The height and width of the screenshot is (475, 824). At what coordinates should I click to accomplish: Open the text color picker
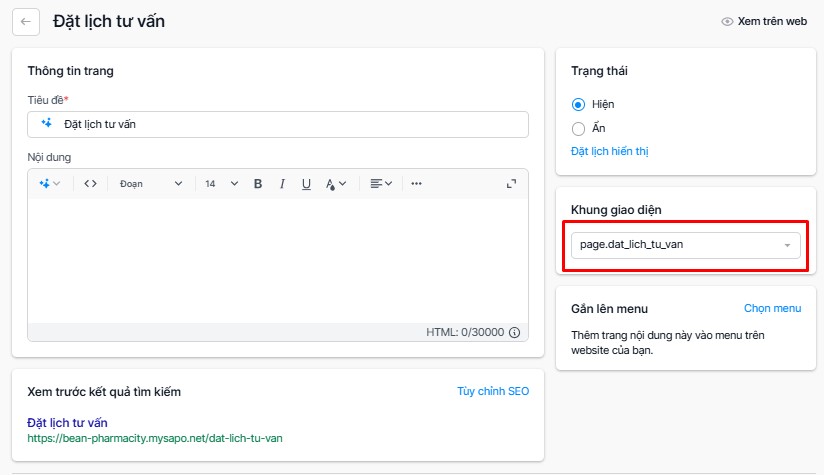336,183
